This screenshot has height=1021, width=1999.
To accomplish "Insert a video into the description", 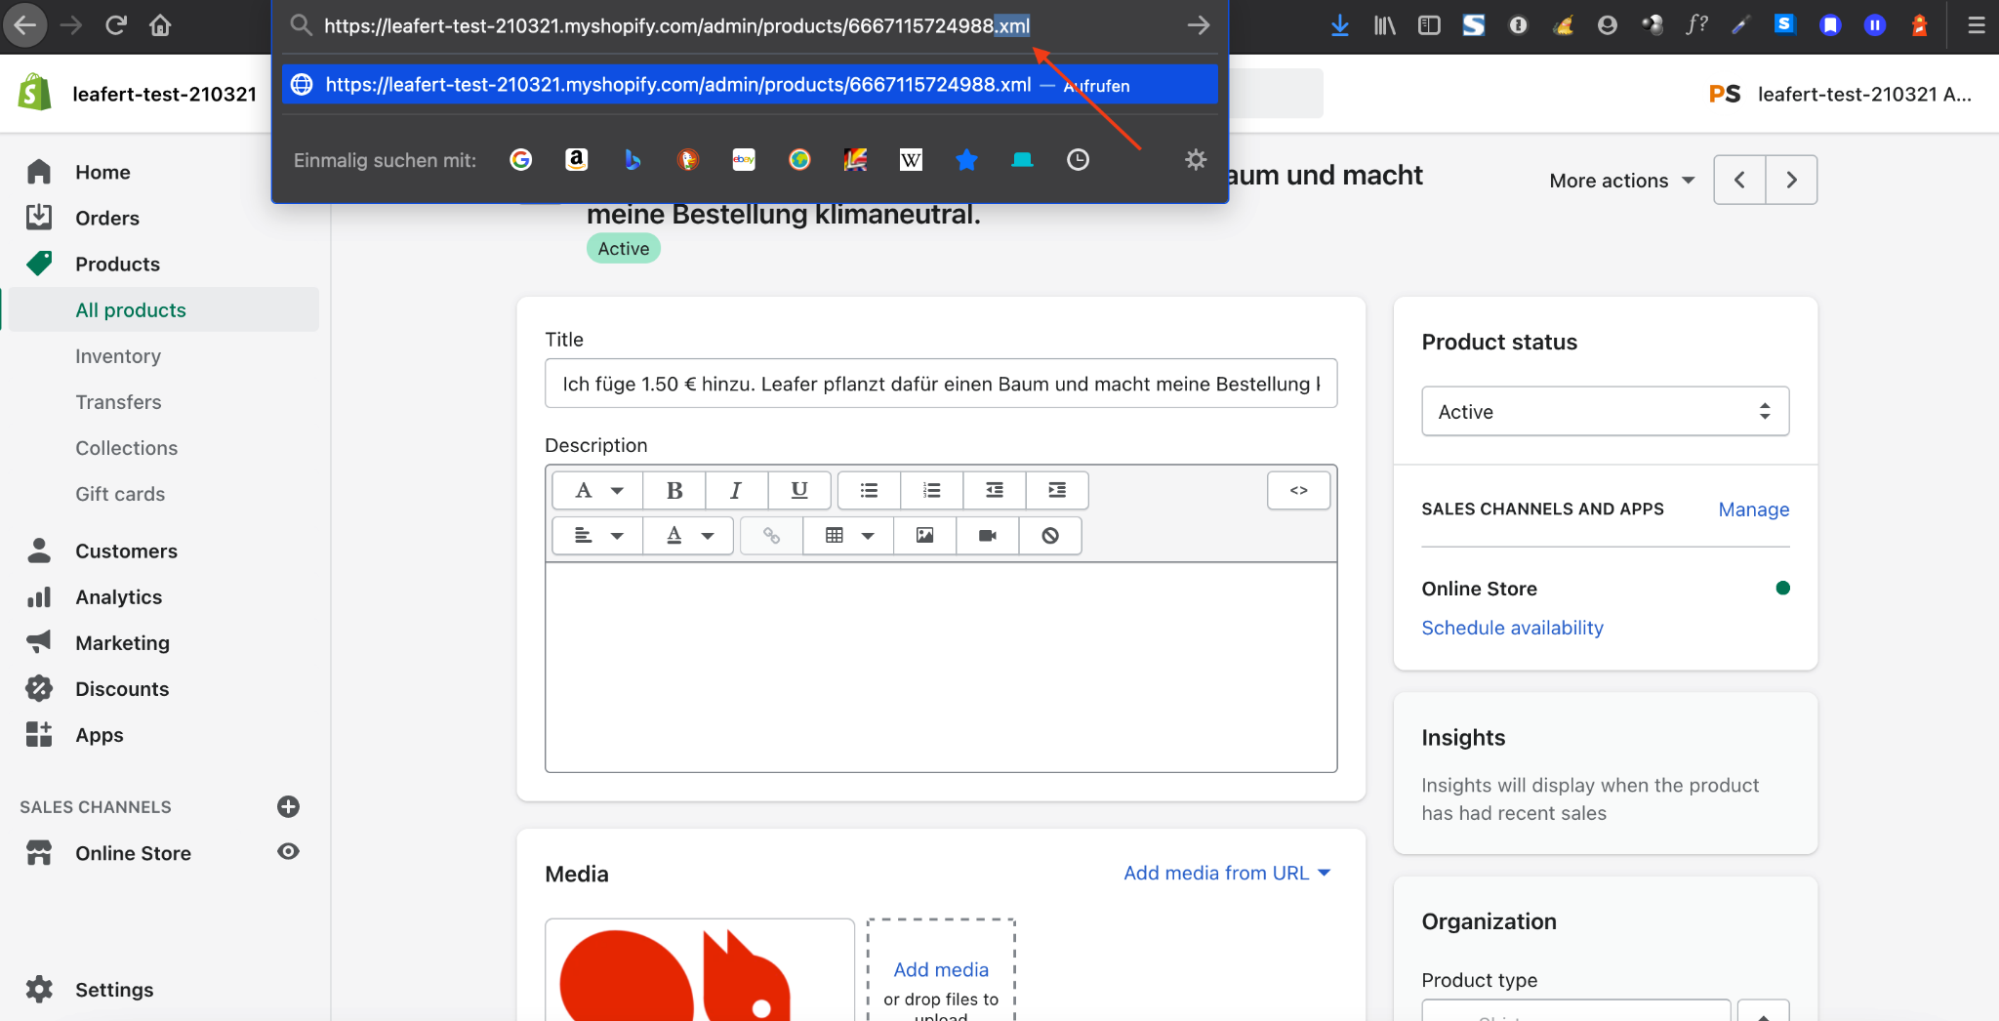I will click(x=986, y=535).
